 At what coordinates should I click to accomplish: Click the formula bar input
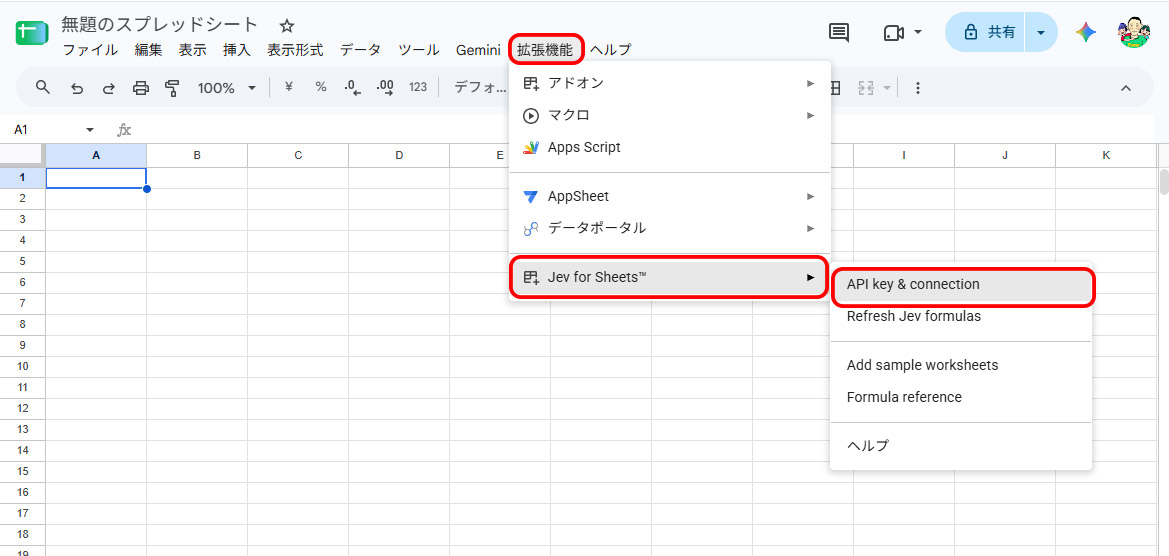point(649,130)
